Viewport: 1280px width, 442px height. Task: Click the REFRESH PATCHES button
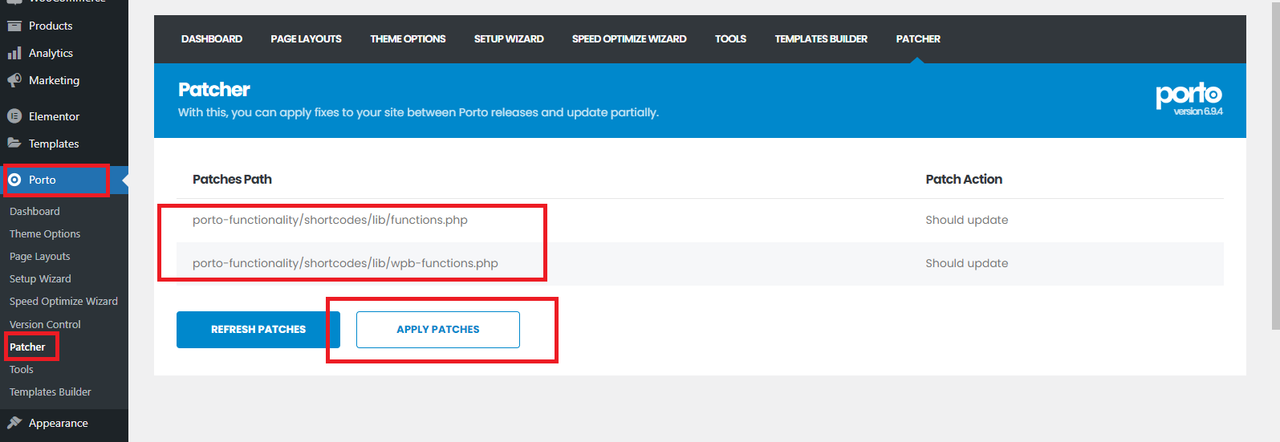258,329
